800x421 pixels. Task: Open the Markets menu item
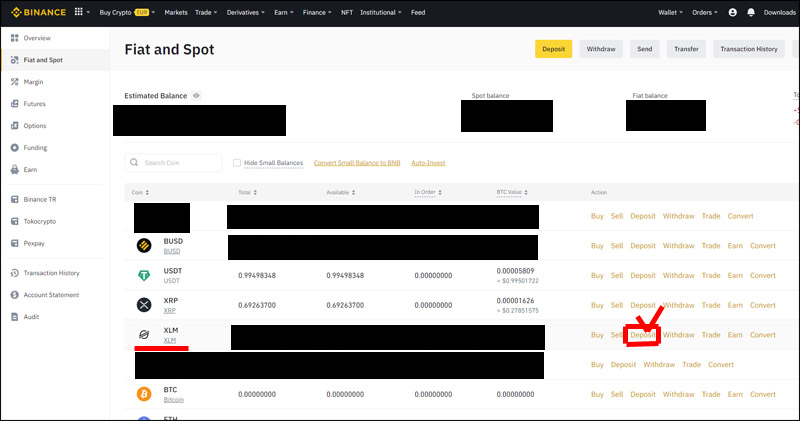point(176,12)
